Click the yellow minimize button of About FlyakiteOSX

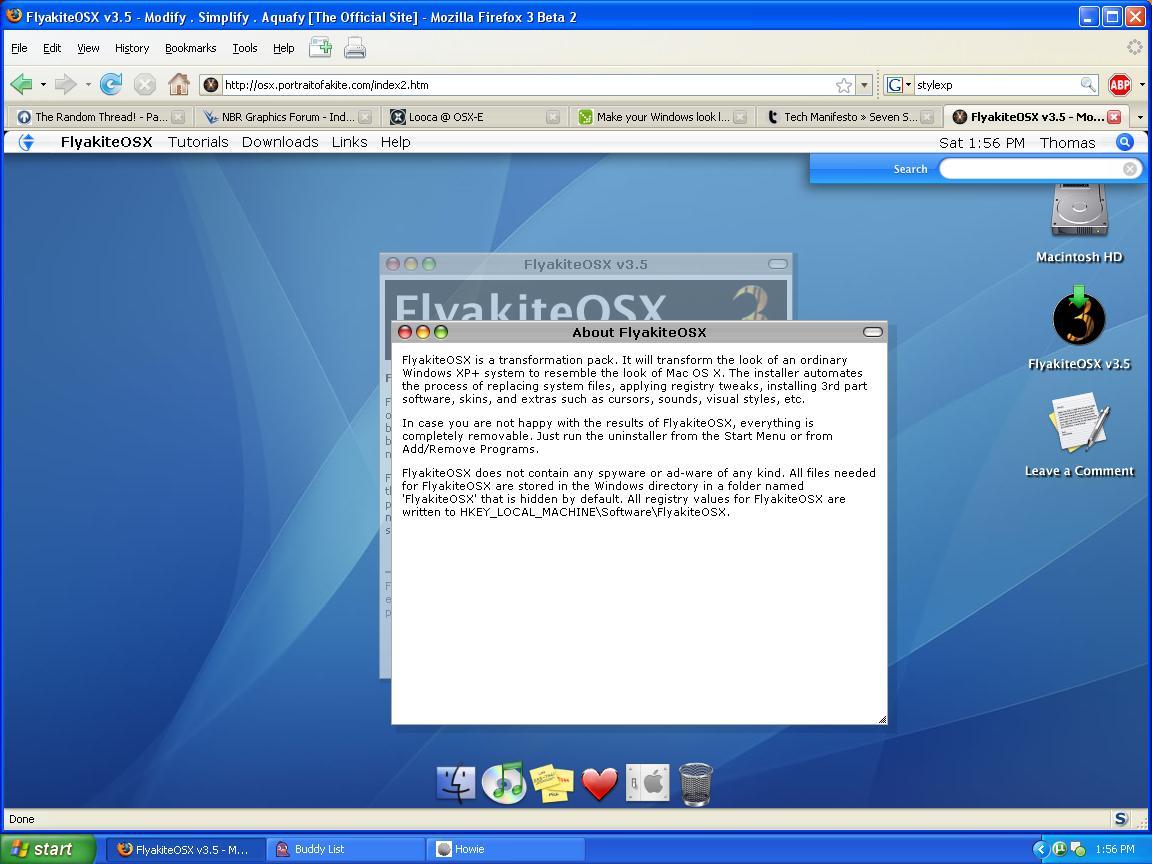423,332
